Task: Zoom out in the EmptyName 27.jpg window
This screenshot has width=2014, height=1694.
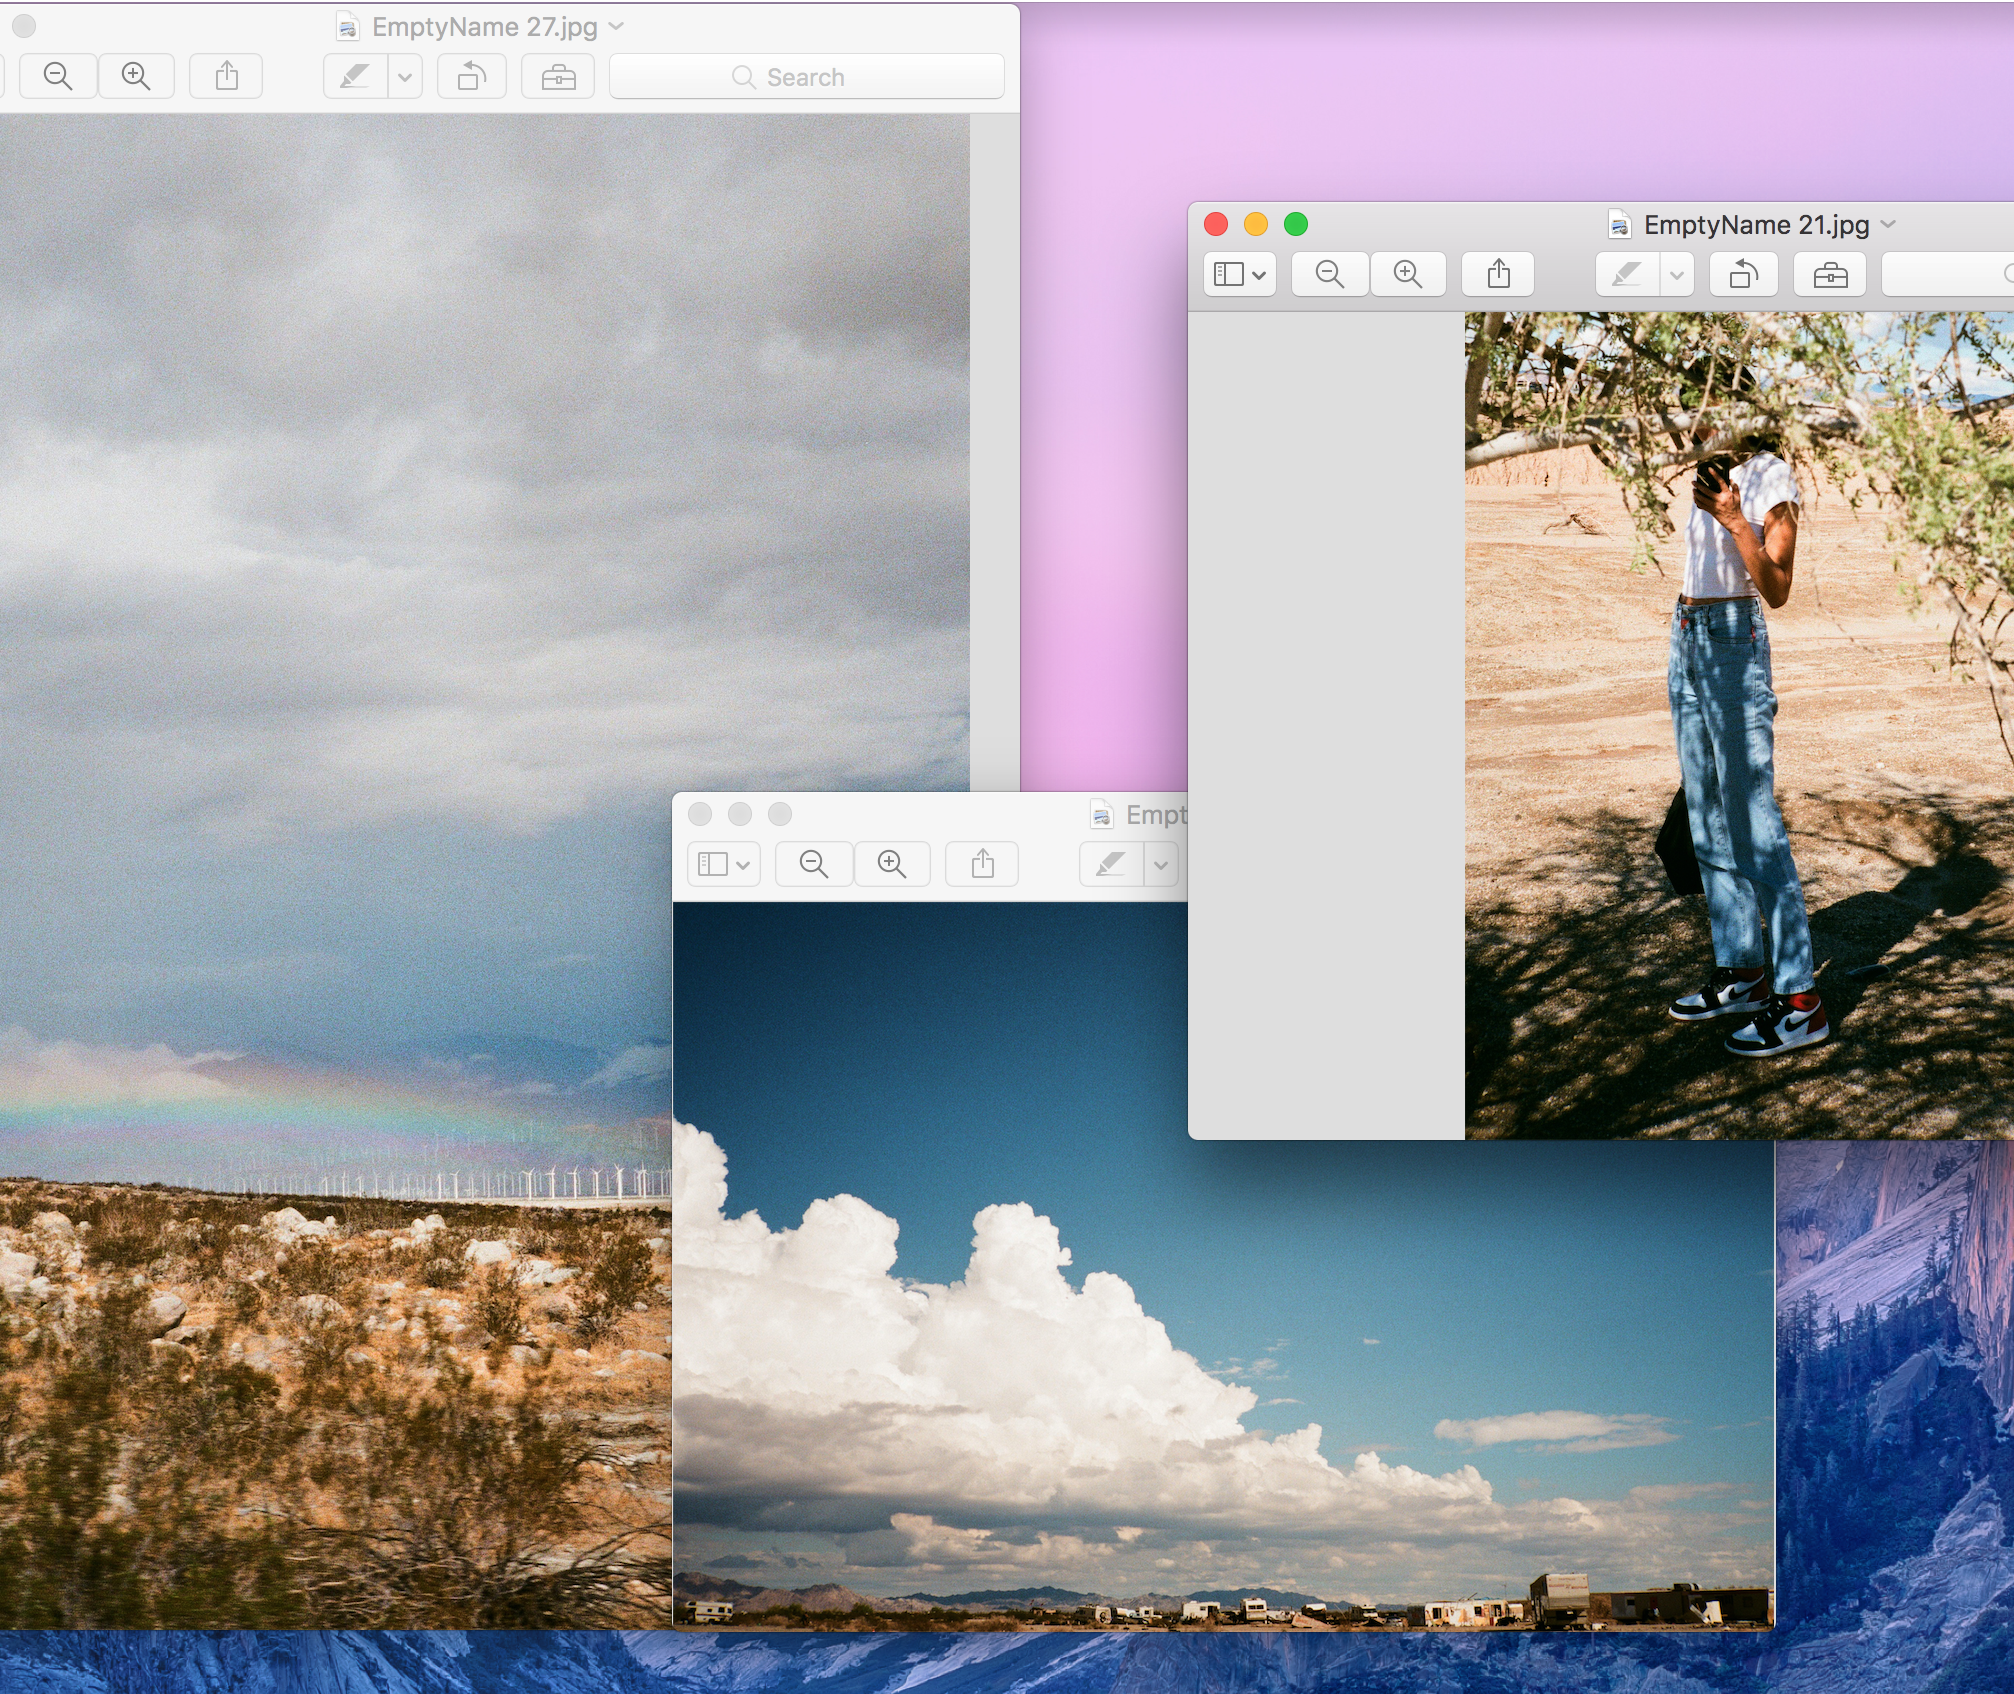Action: (x=58, y=77)
